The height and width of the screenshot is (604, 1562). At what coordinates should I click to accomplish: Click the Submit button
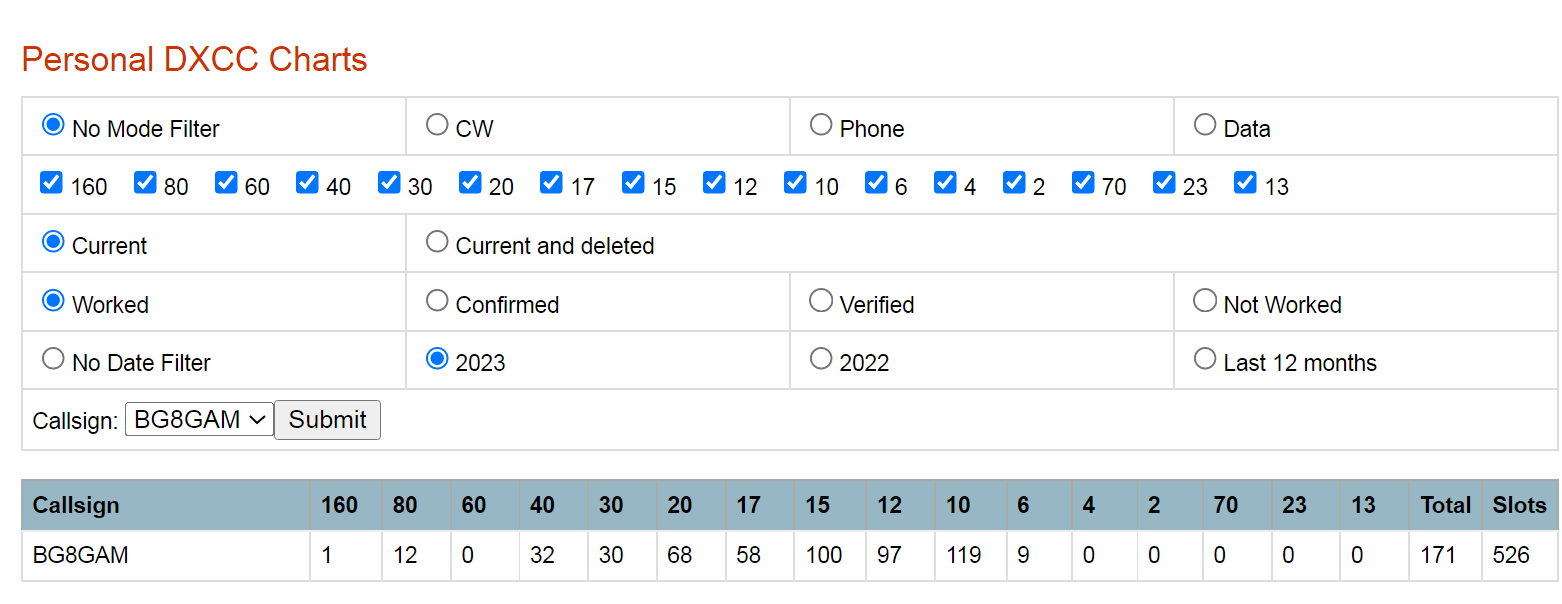pyautogui.click(x=327, y=420)
